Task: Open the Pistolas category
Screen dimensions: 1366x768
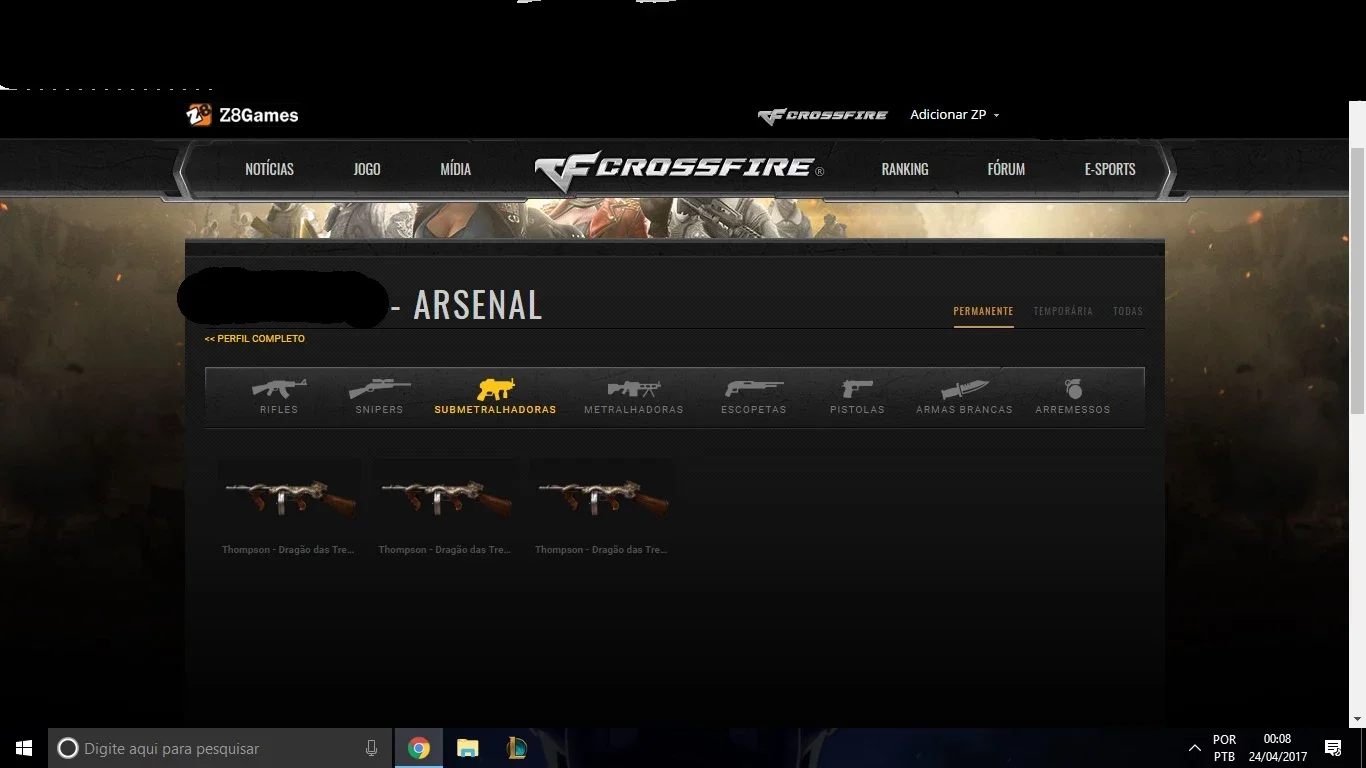Action: 857,396
